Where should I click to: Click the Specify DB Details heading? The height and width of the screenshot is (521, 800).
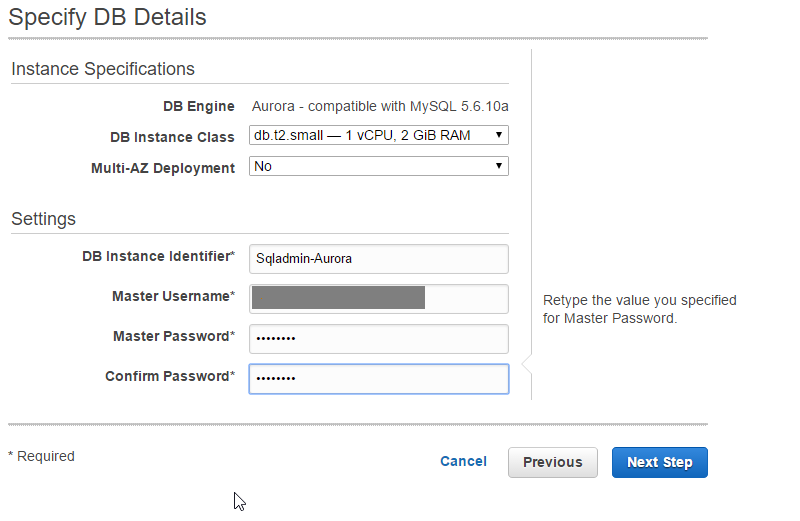coord(107,17)
